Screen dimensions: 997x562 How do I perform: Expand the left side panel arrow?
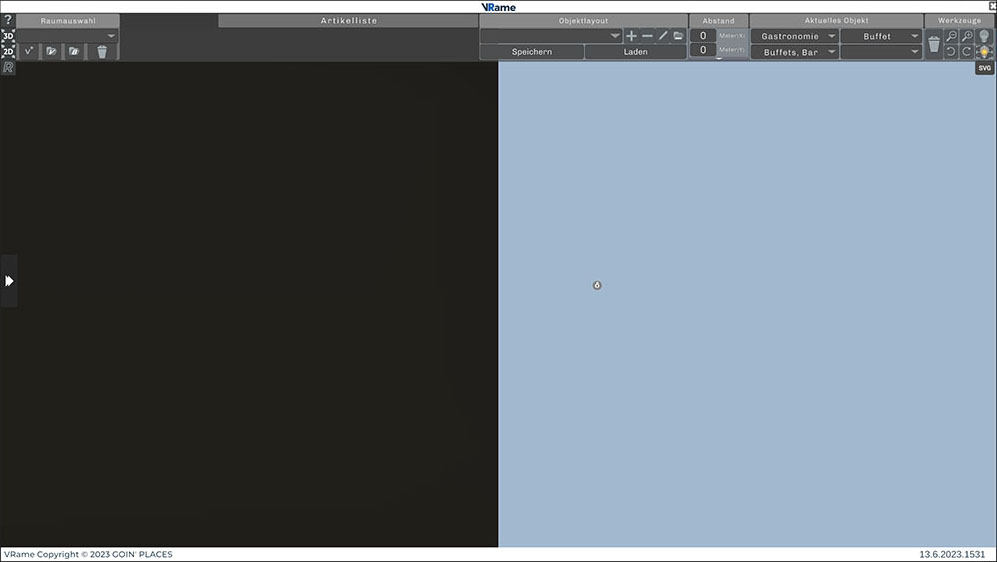[x=9, y=280]
